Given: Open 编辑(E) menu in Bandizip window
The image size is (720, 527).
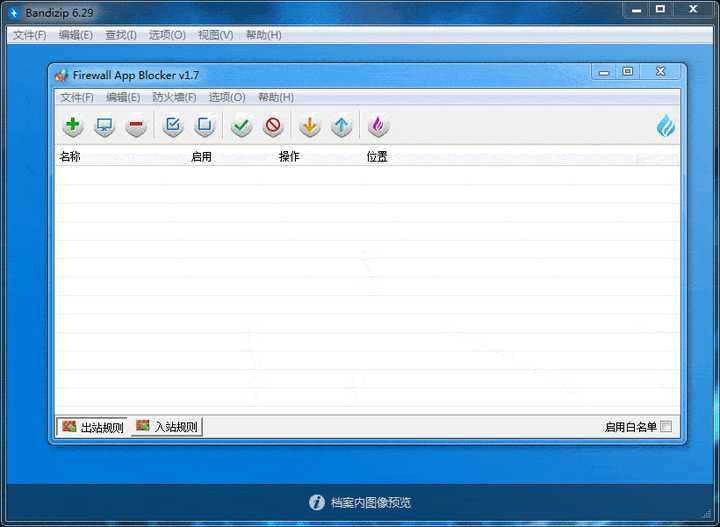Looking at the screenshot, I should (x=76, y=35).
